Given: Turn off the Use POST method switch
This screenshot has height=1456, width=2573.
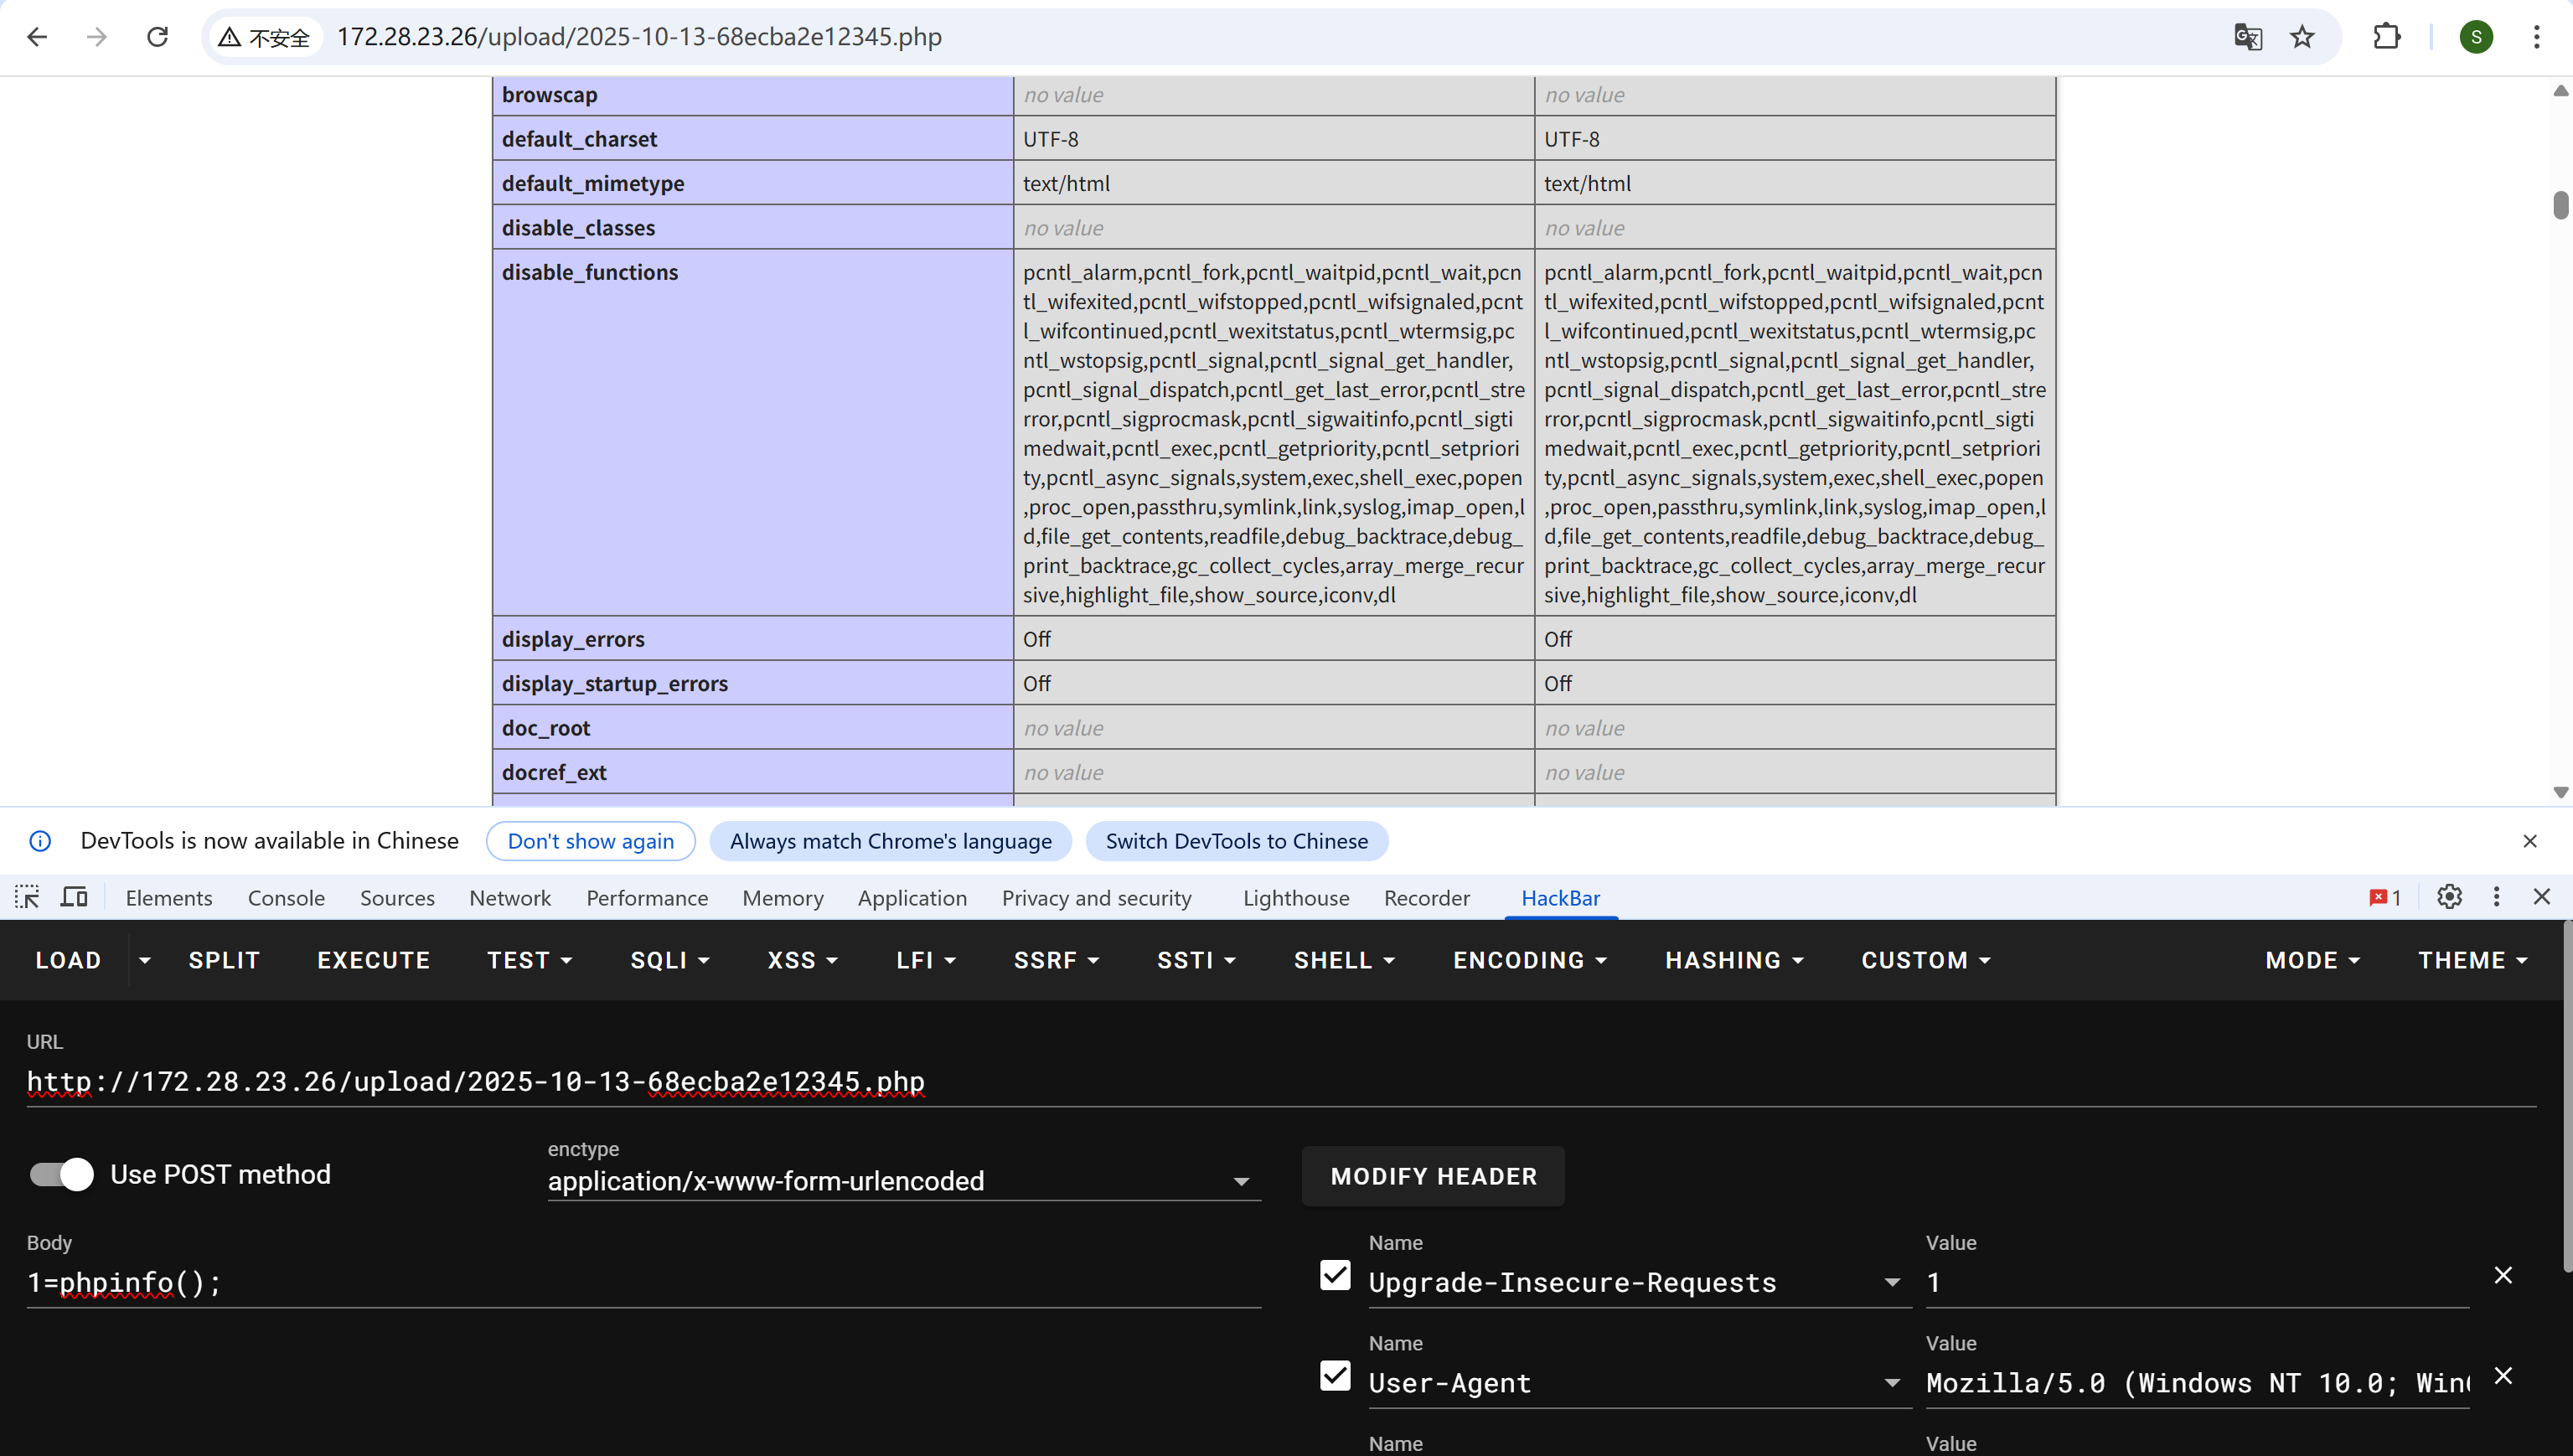Looking at the screenshot, I should (x=62, y=1174).
